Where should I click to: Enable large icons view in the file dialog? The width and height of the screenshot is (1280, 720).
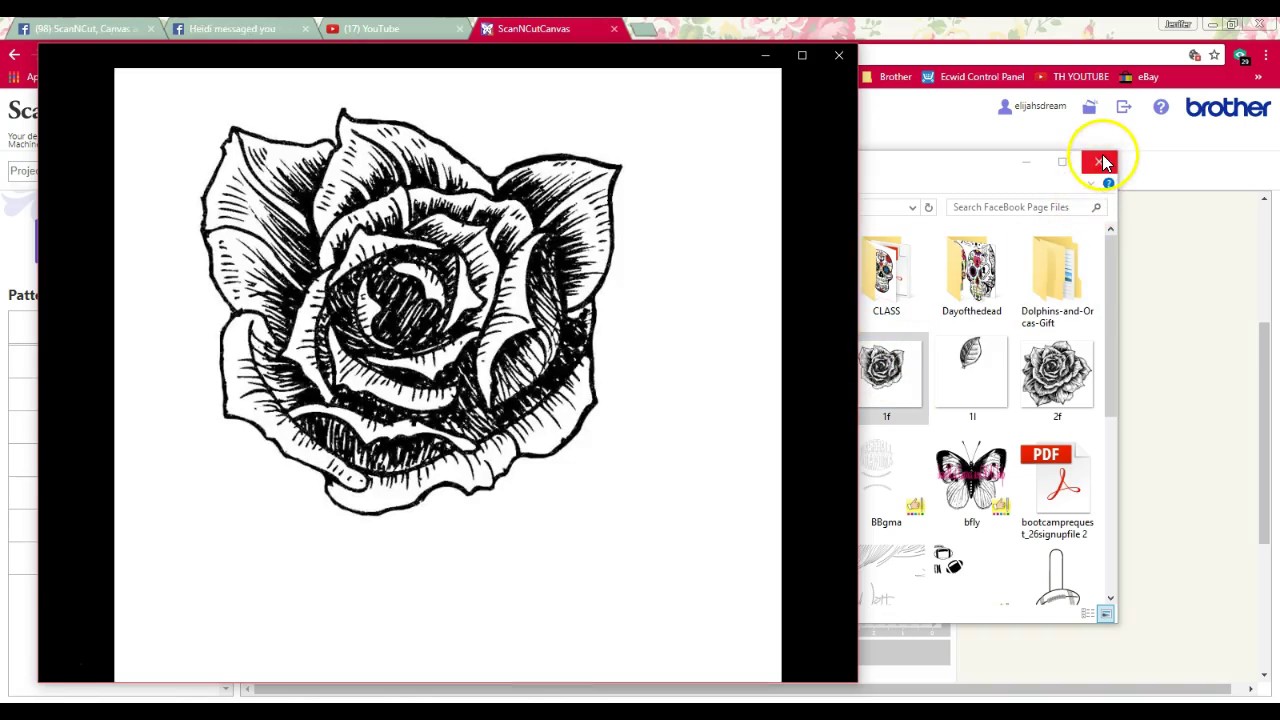point(1106,613)
